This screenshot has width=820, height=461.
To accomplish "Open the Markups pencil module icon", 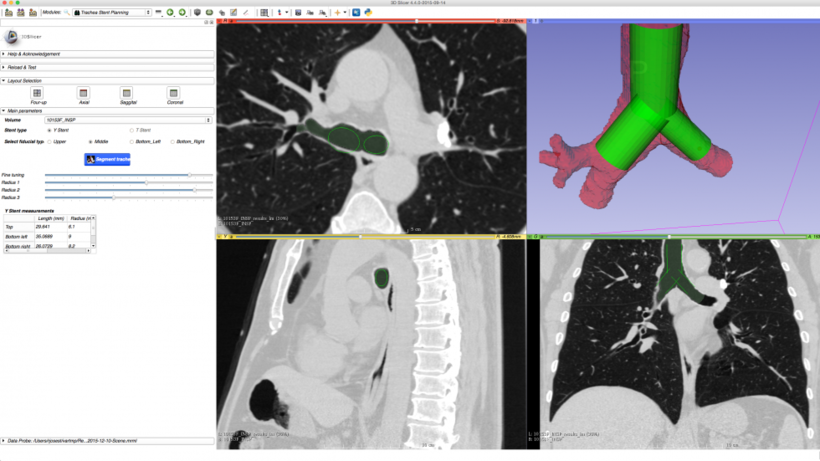I will [246, 12].
